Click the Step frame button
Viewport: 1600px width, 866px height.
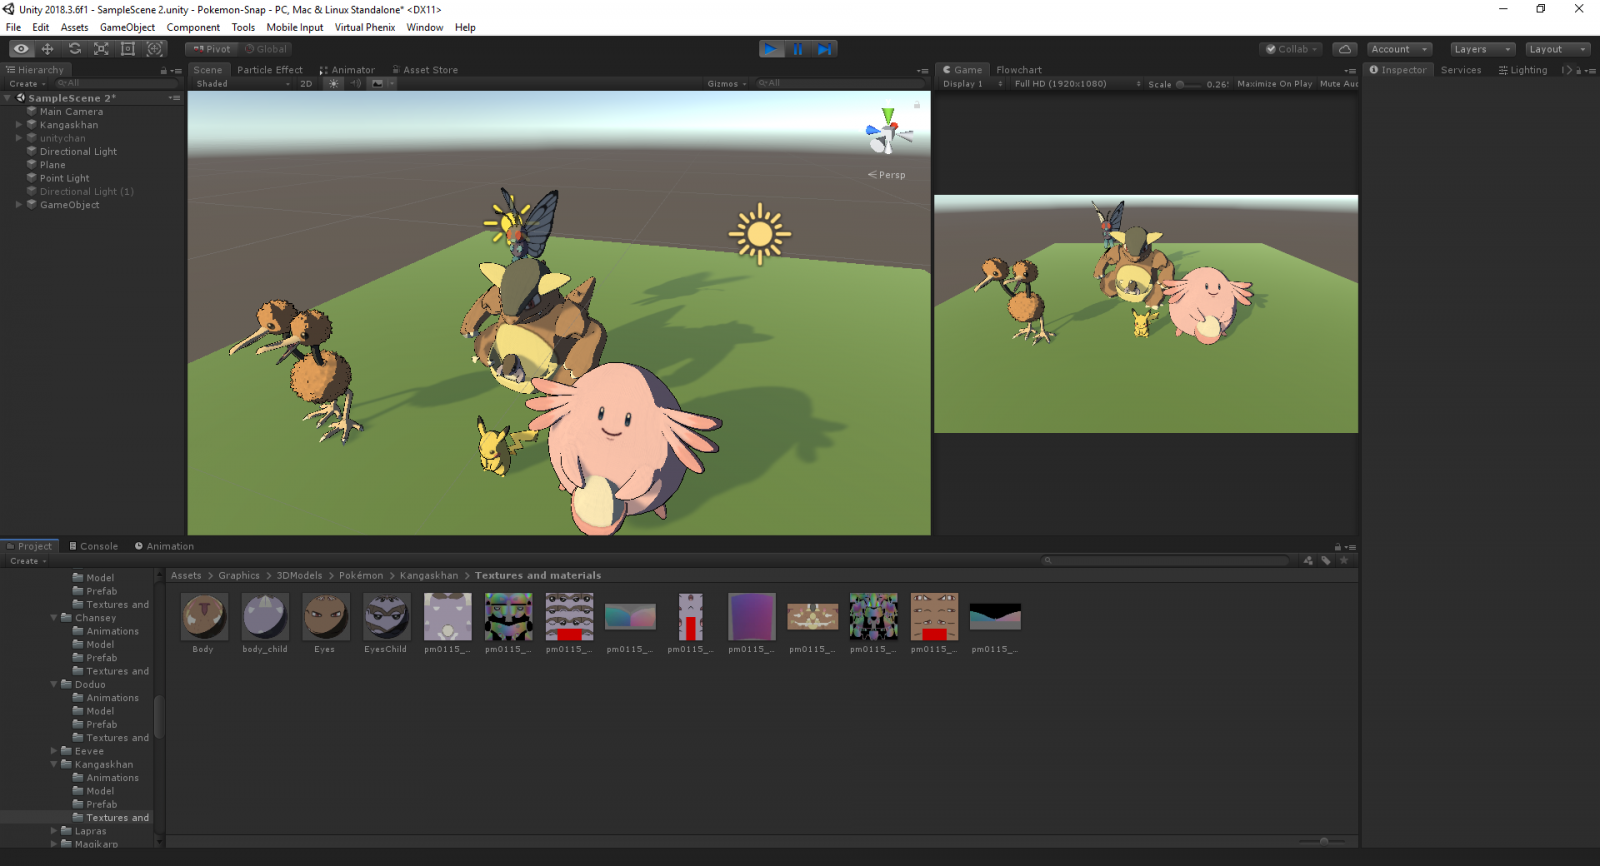click(x=824, y=49)
